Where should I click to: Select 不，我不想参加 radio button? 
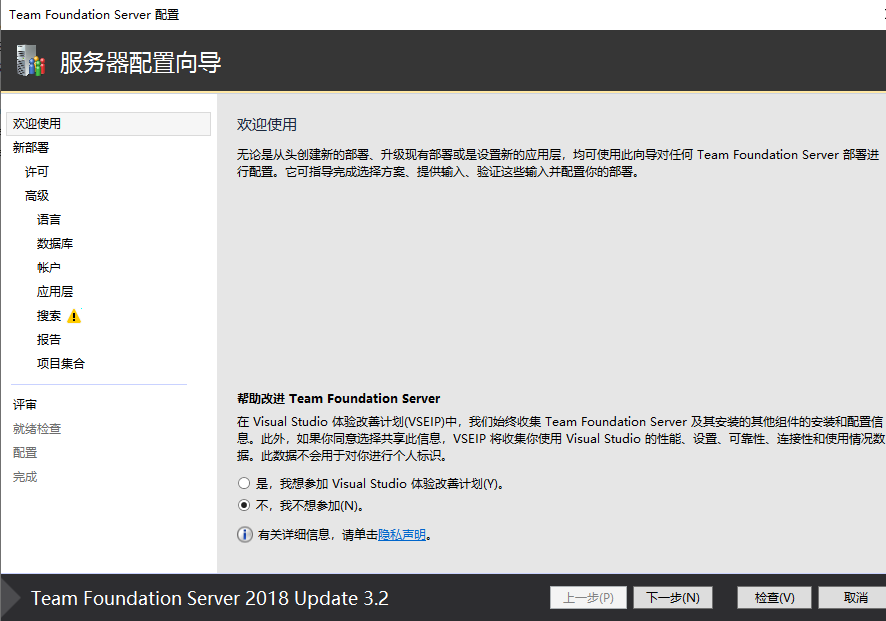click(x=244, y=505)
